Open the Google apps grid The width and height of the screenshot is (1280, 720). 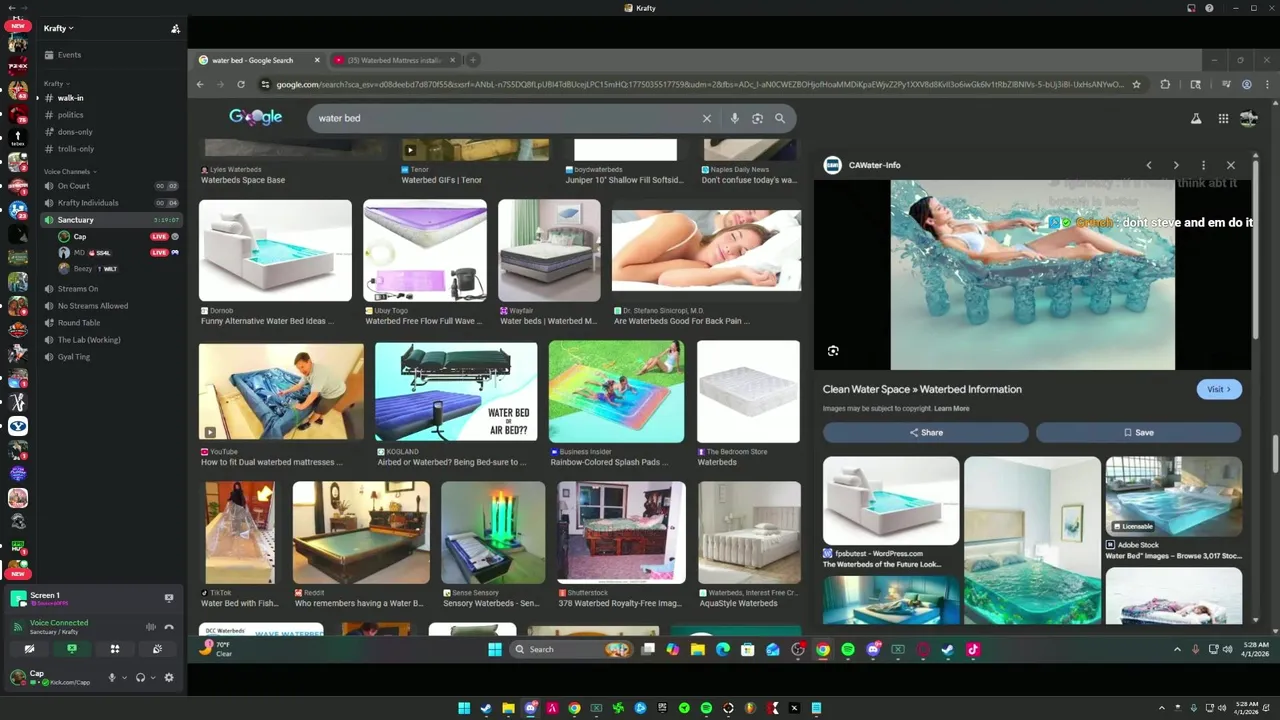(x=1223, y=119)
